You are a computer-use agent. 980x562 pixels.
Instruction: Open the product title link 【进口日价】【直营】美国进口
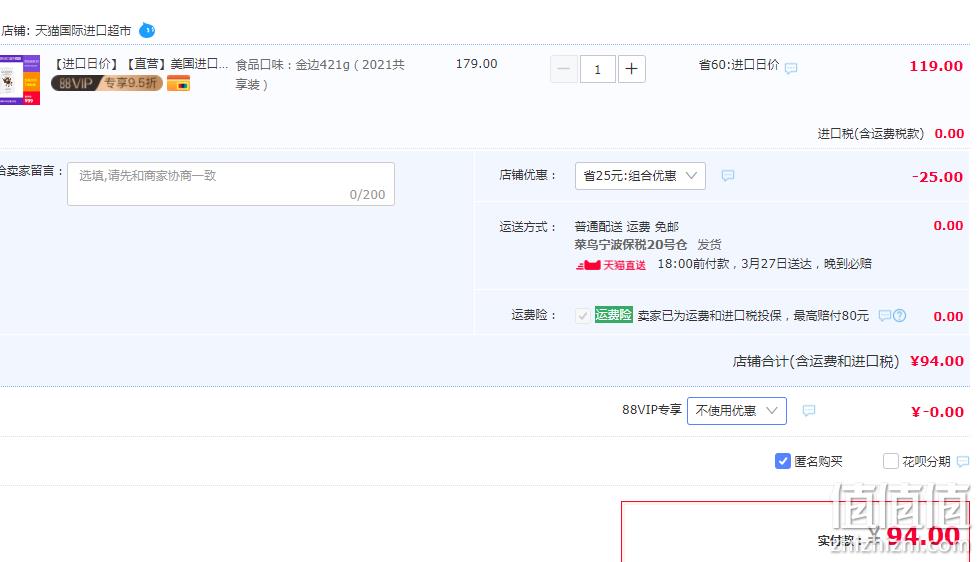point(140,64)
